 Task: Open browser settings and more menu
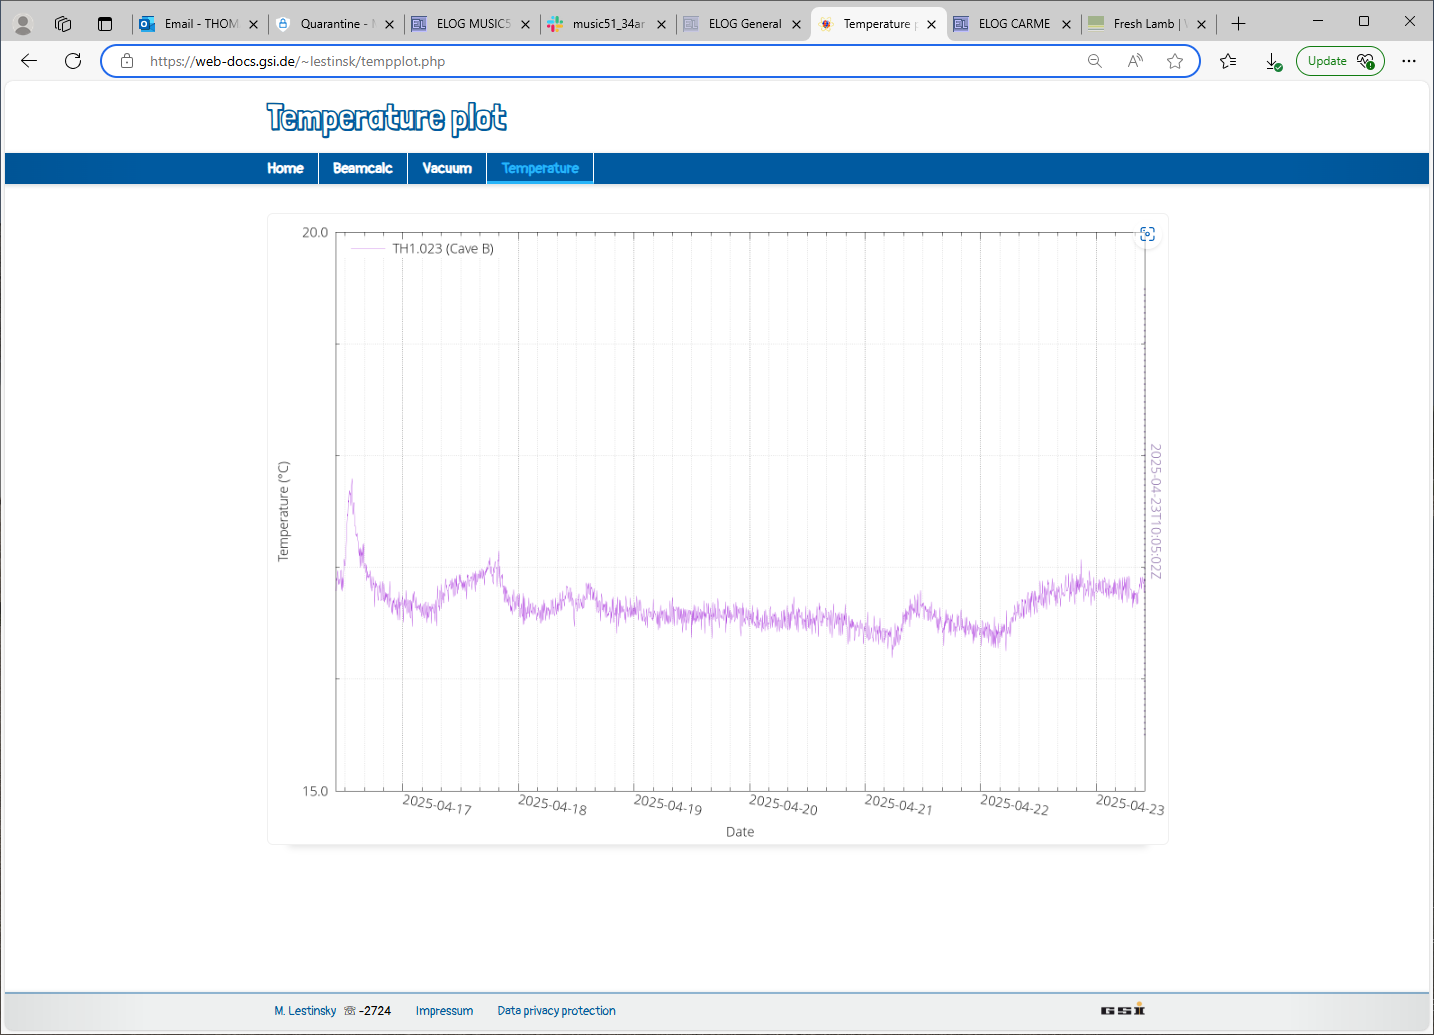1409,61
